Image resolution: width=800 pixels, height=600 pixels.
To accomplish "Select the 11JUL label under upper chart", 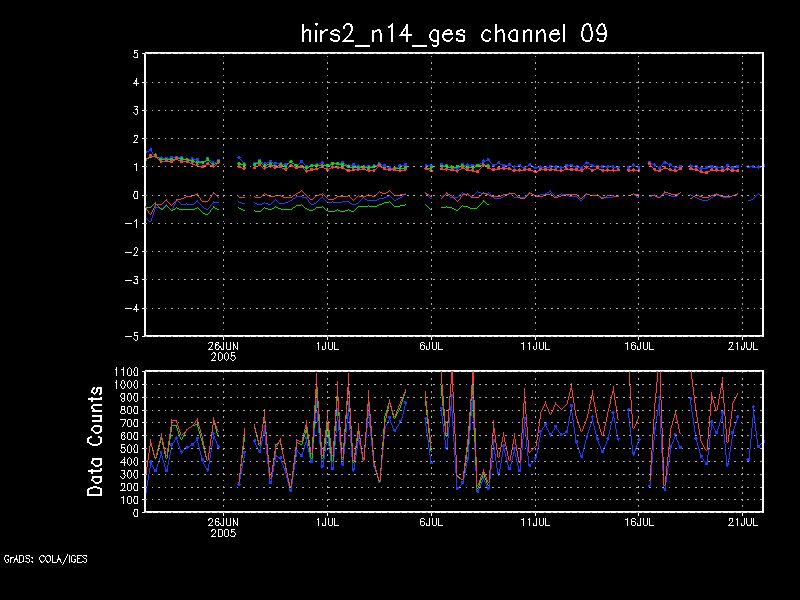I will 535,345.
